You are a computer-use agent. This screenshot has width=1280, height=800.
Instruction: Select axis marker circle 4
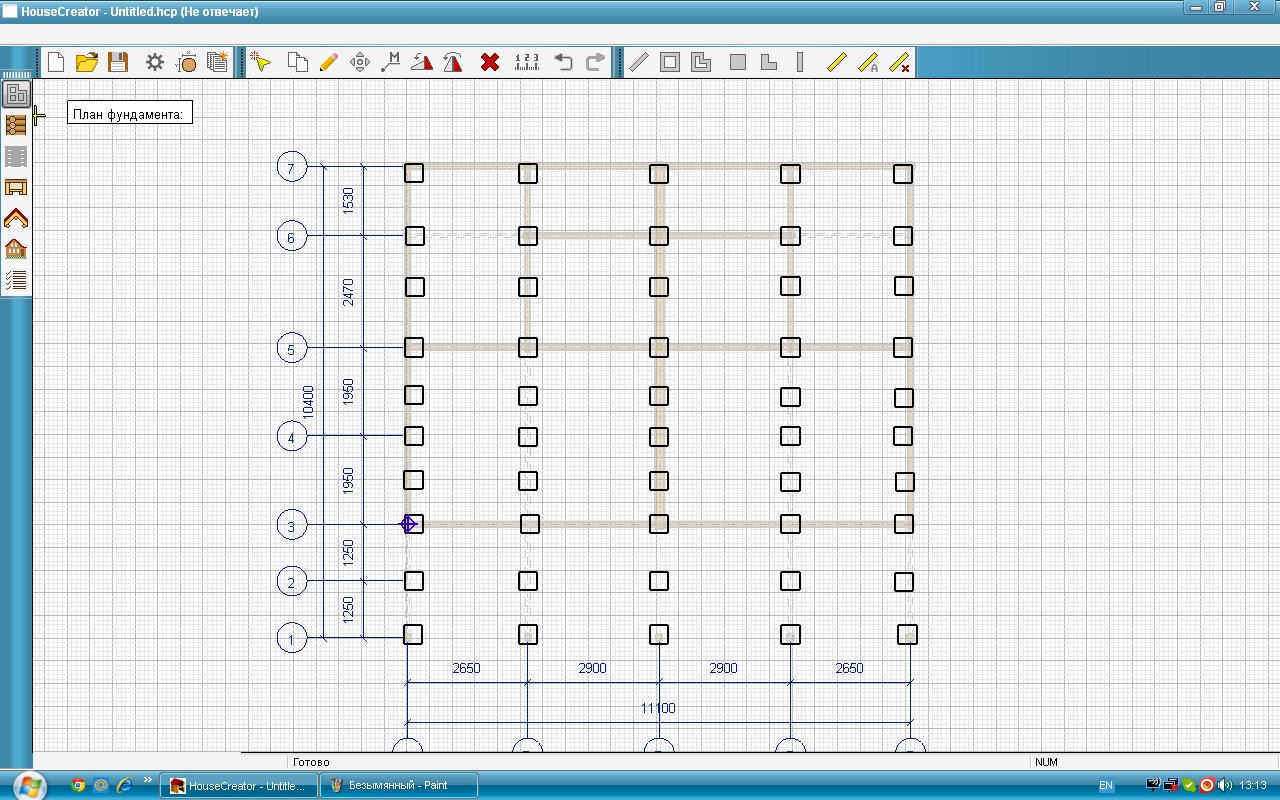(291, 438)
